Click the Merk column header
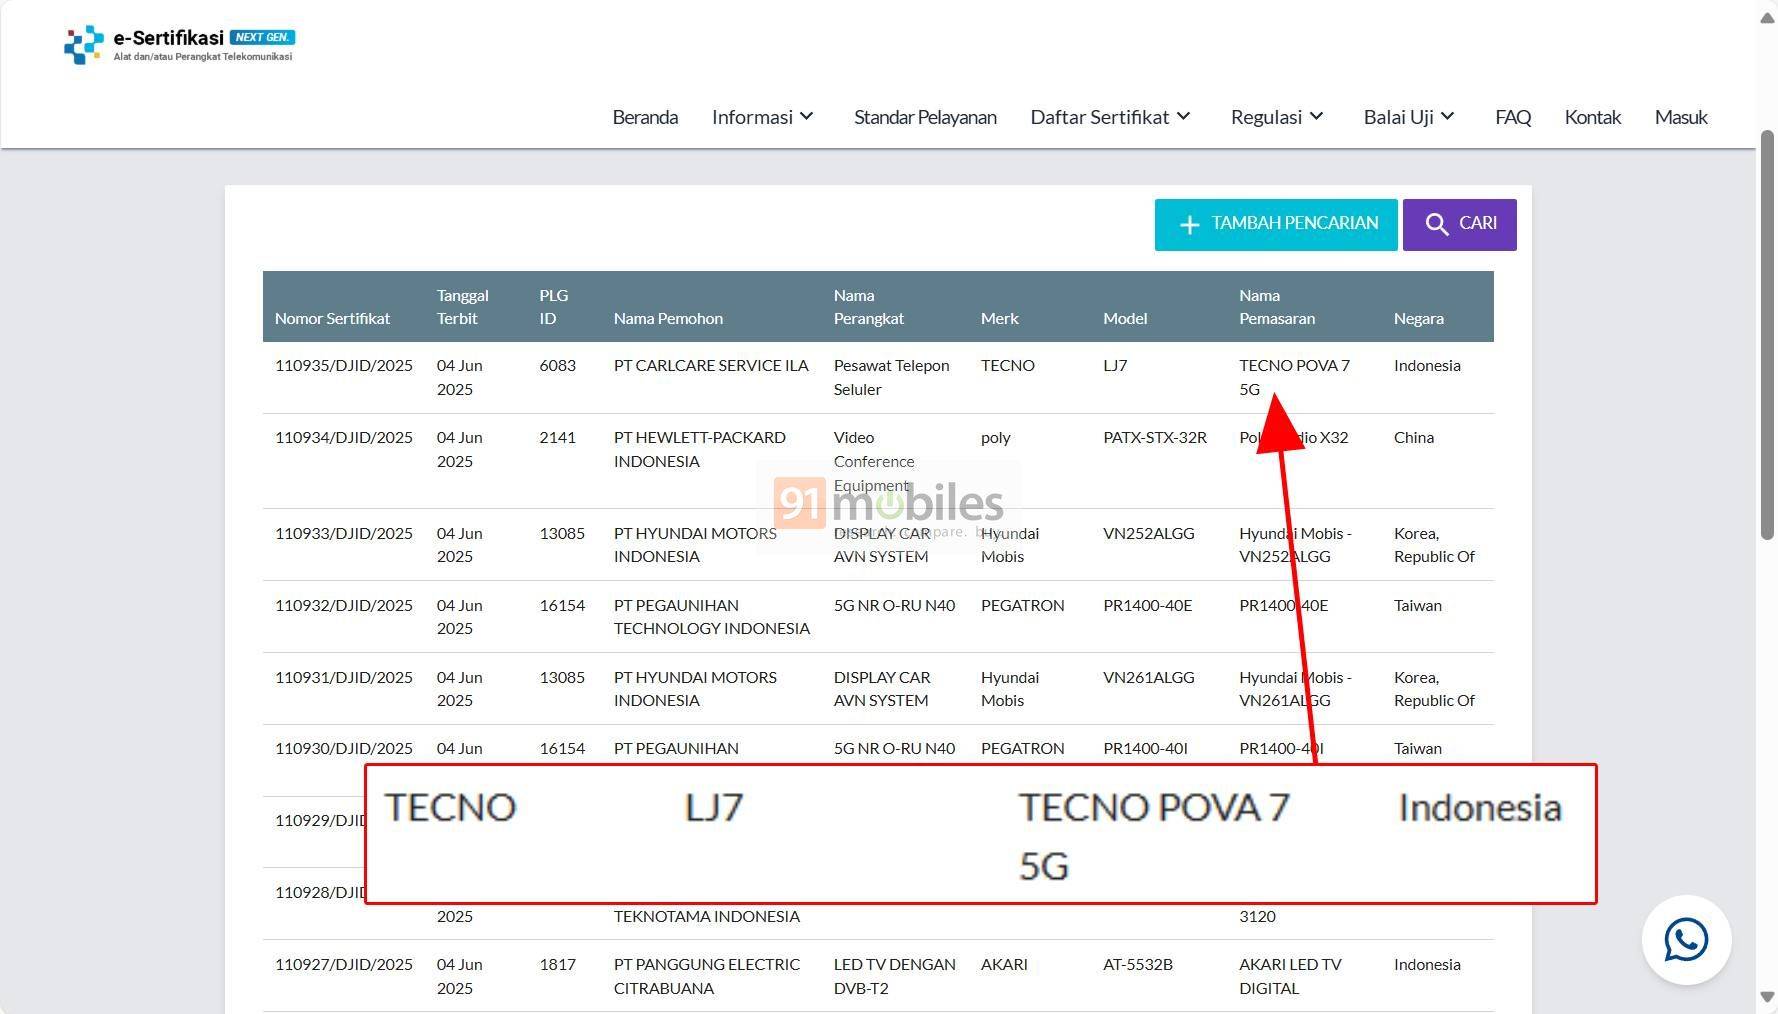 1000,318
